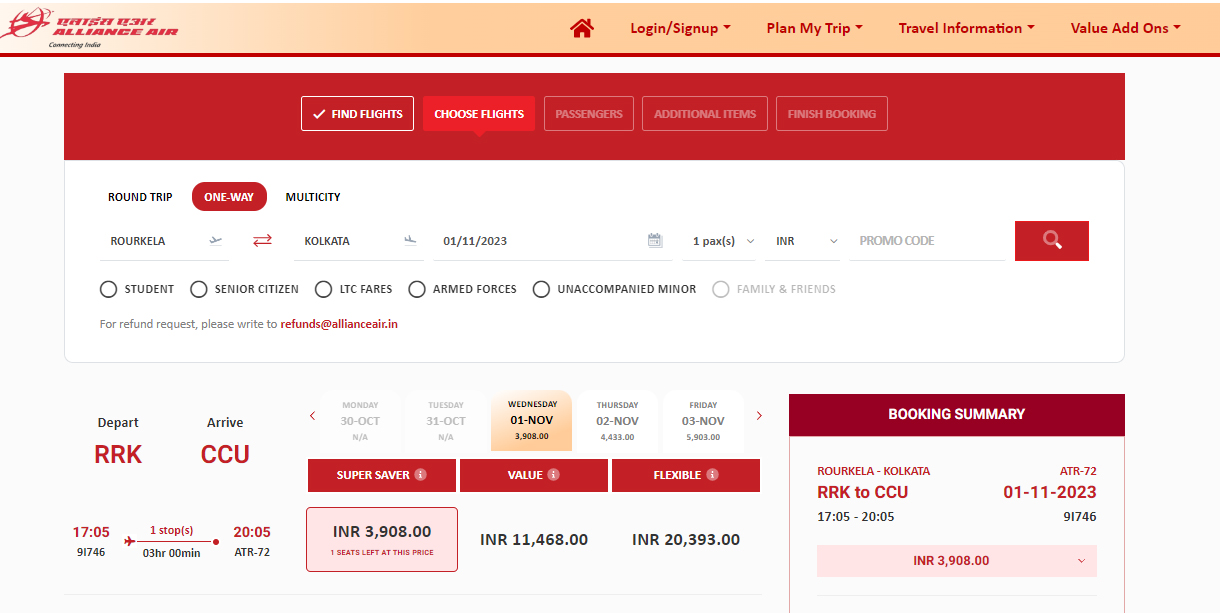Choose the INR 11,468.00 Value fare
The height and width of the screenshot is (613, 1220).
pos(534,540)
